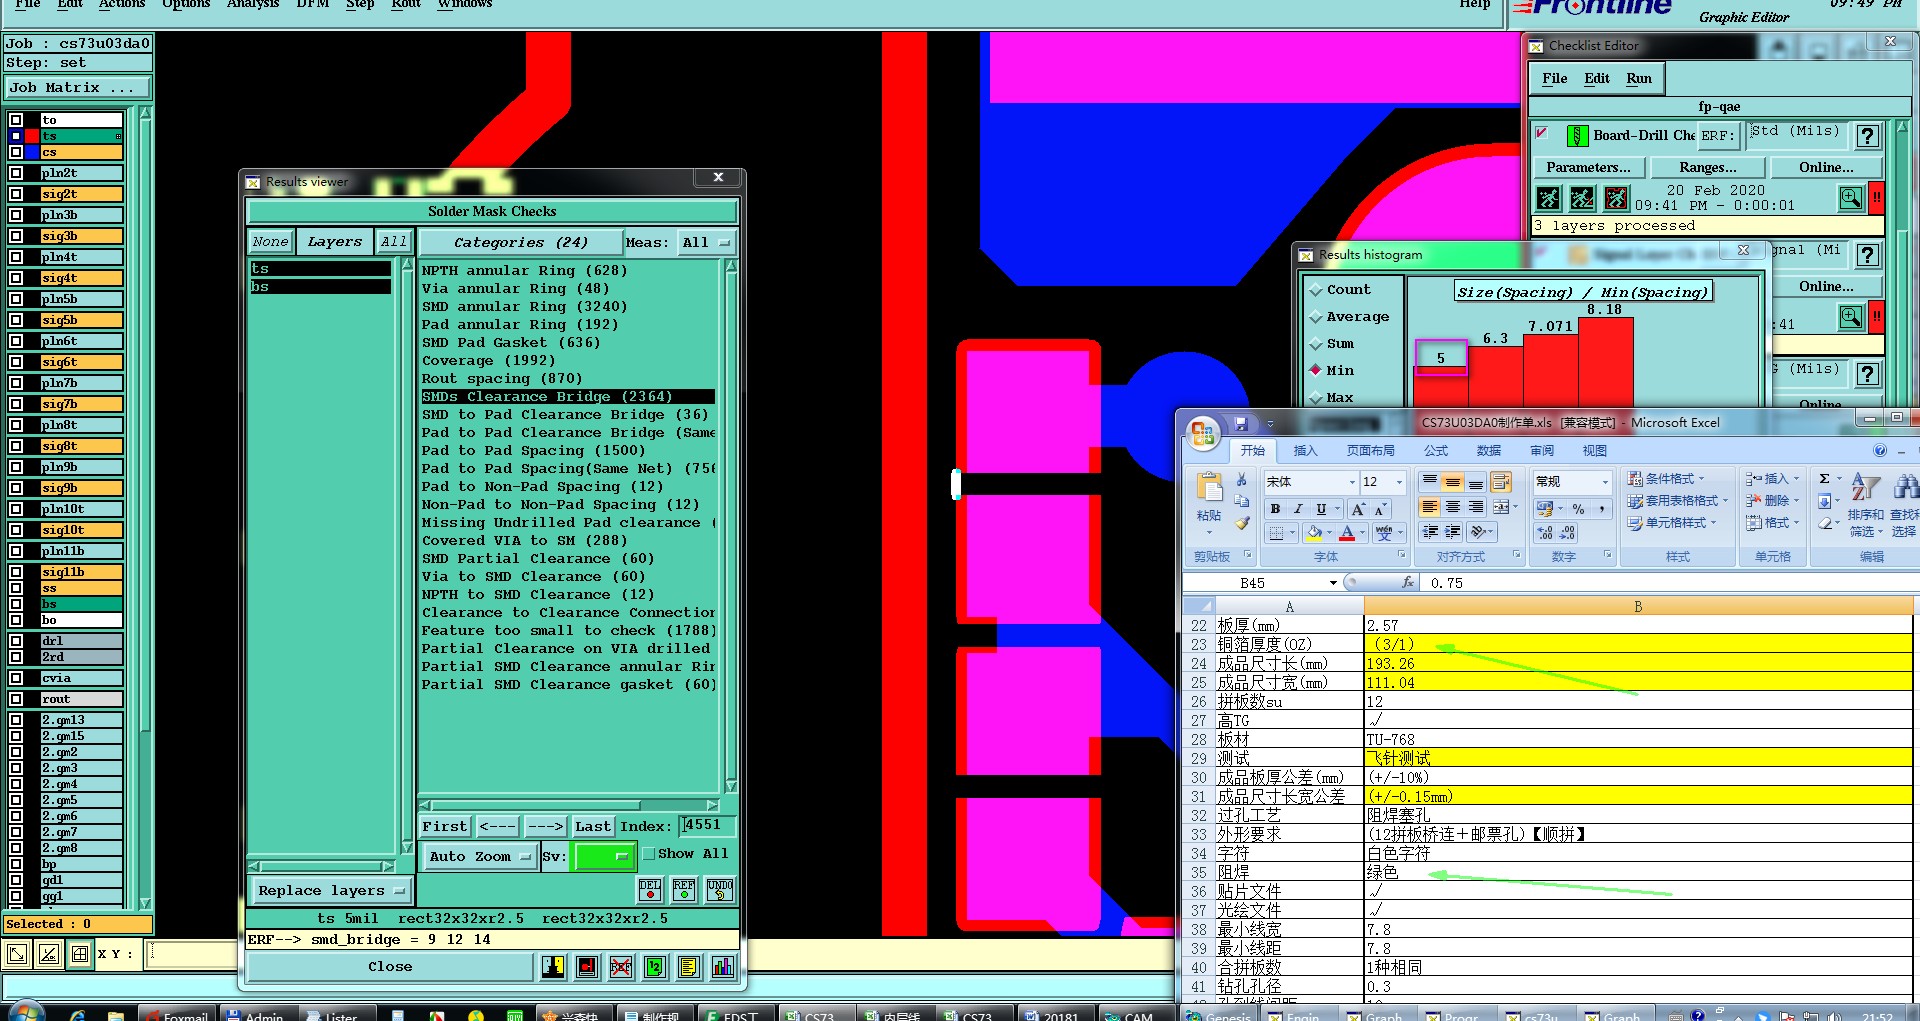
Task: Click the red alert icon beside Board-Drill magnifier
Action: 1877,198
